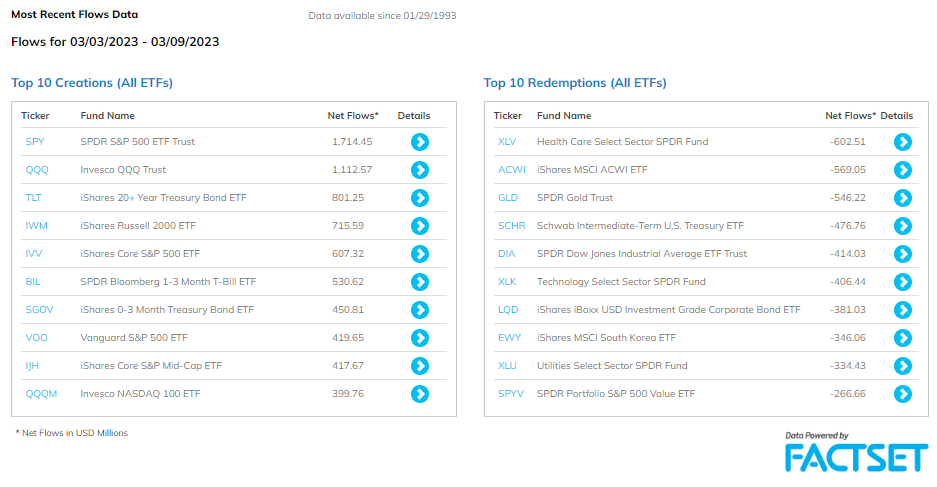Click the Net Flows* header in Creations table

tap(353, 116)
